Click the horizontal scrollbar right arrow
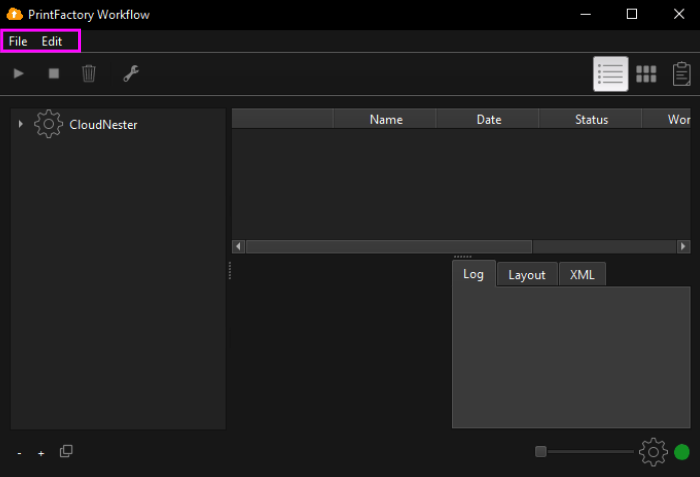 (683, 247)
